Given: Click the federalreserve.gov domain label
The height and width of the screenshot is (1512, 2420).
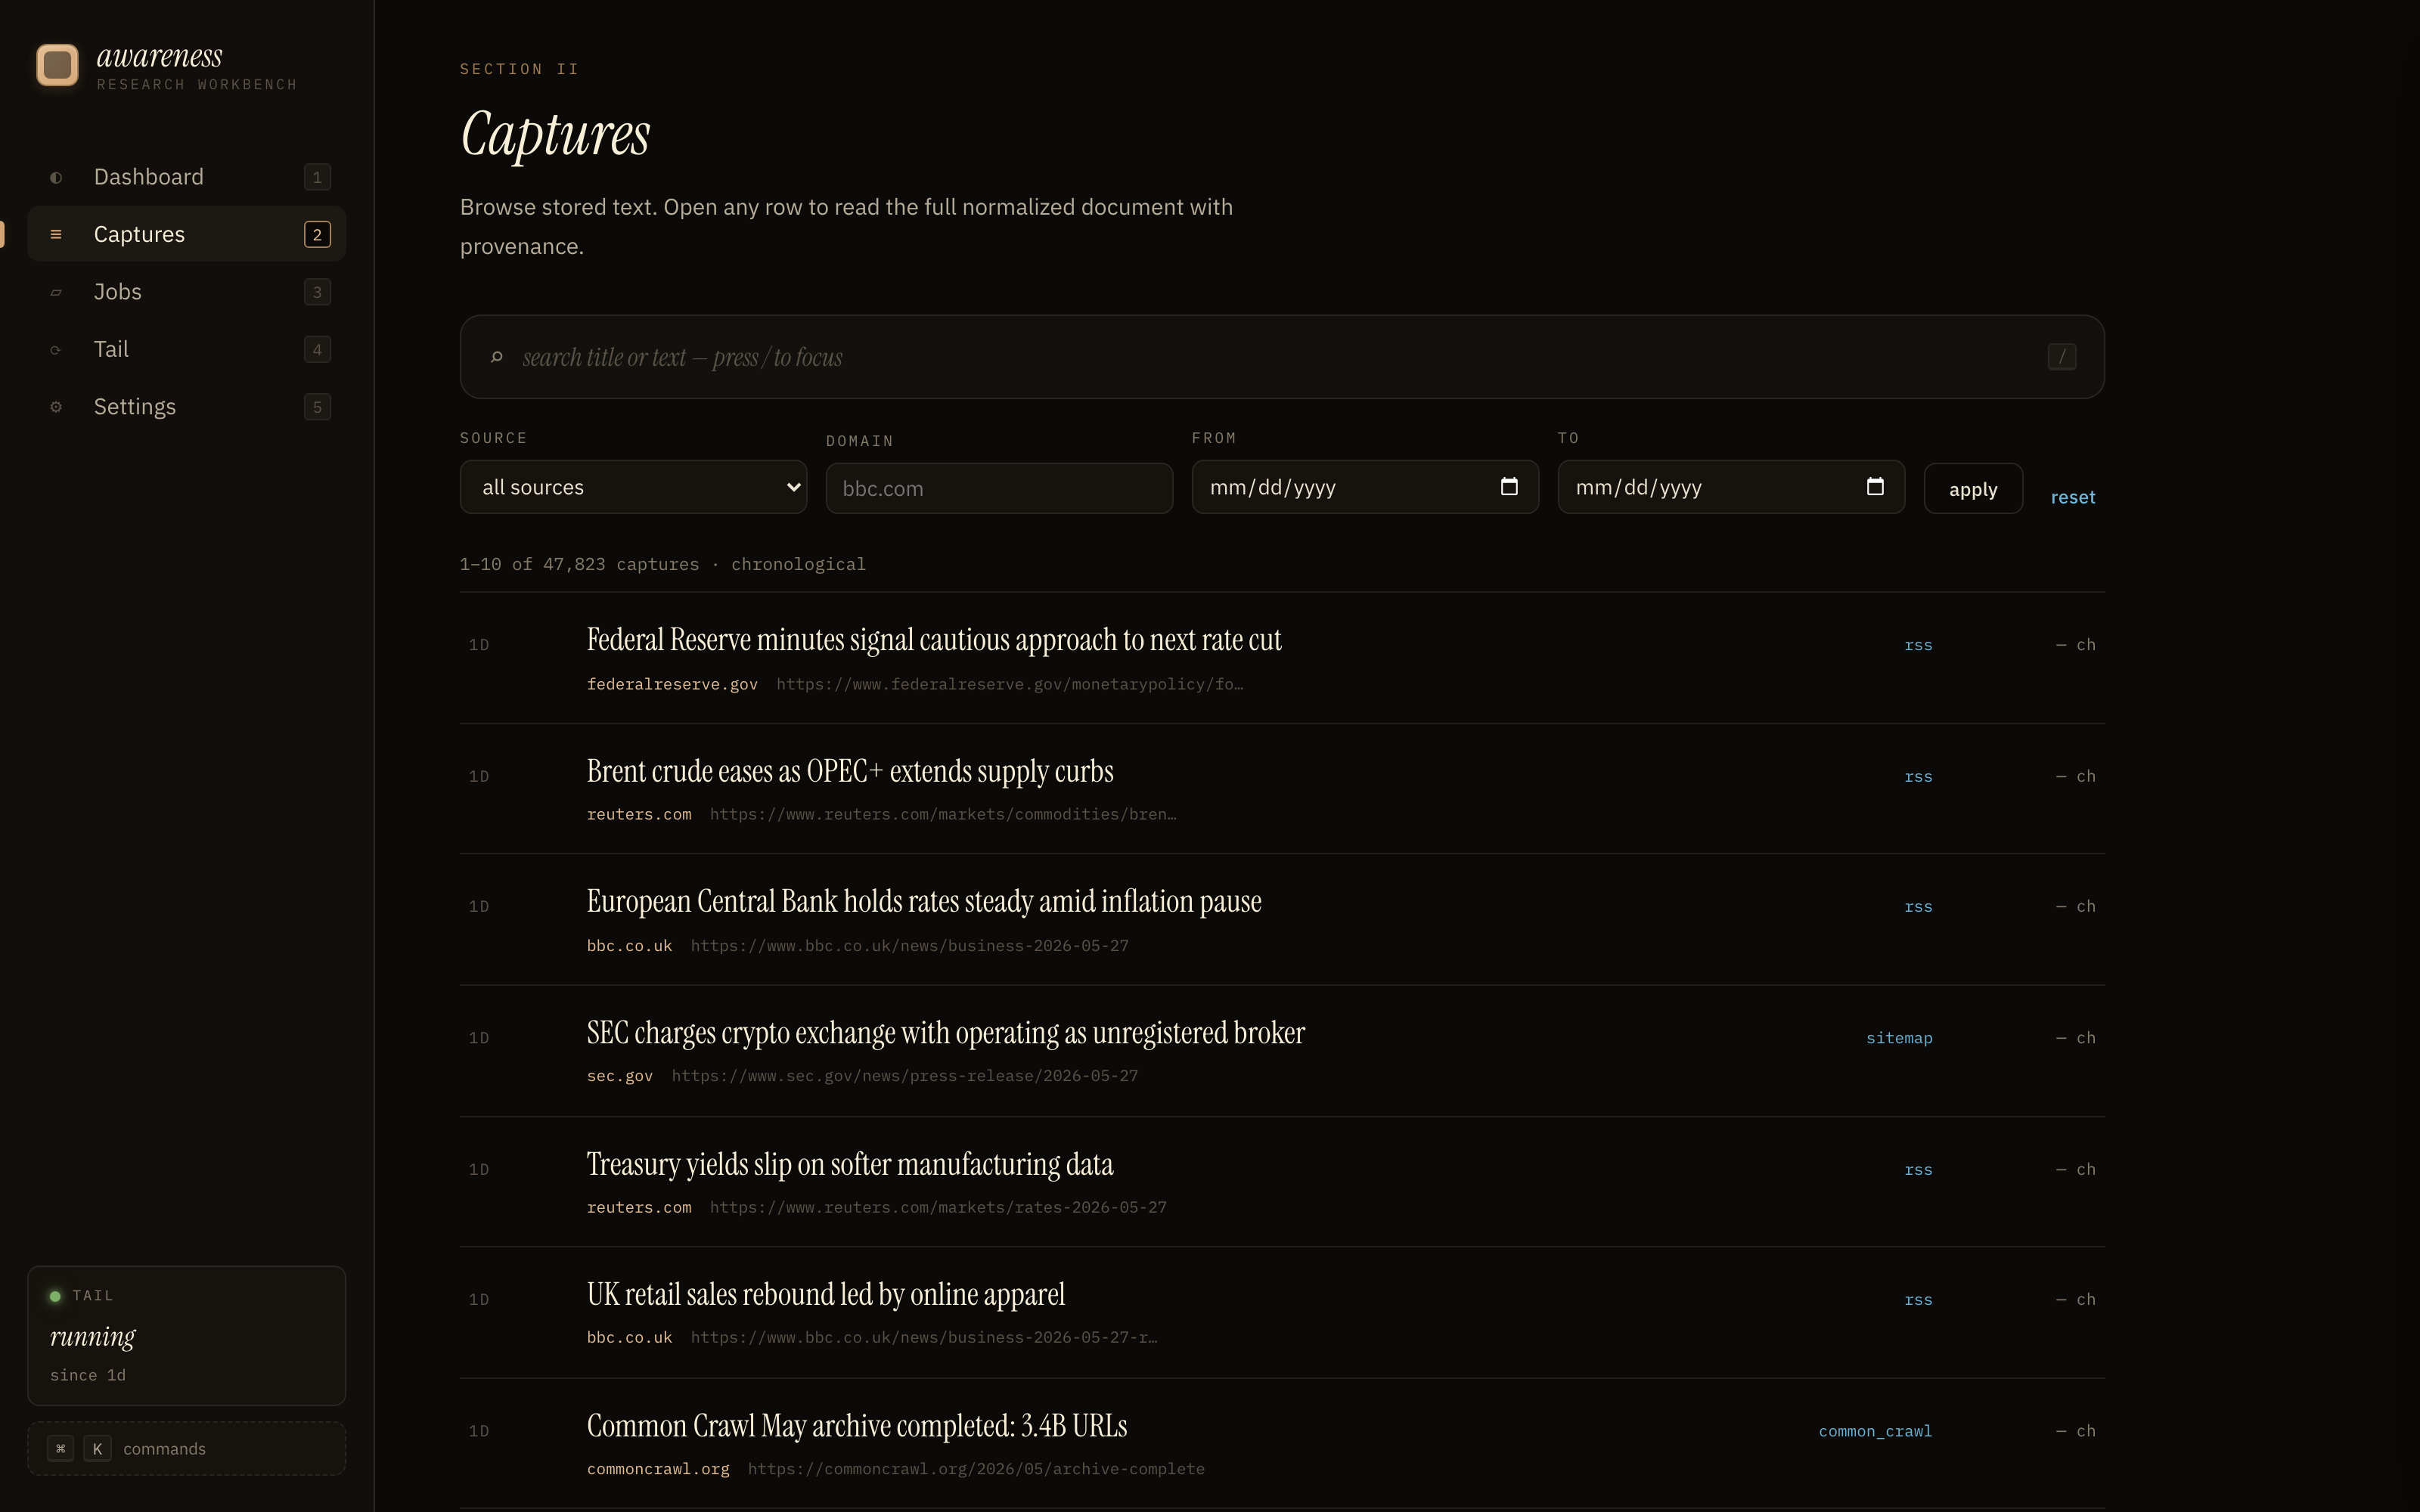Looking at the screenshot, I should pos(672,684).
